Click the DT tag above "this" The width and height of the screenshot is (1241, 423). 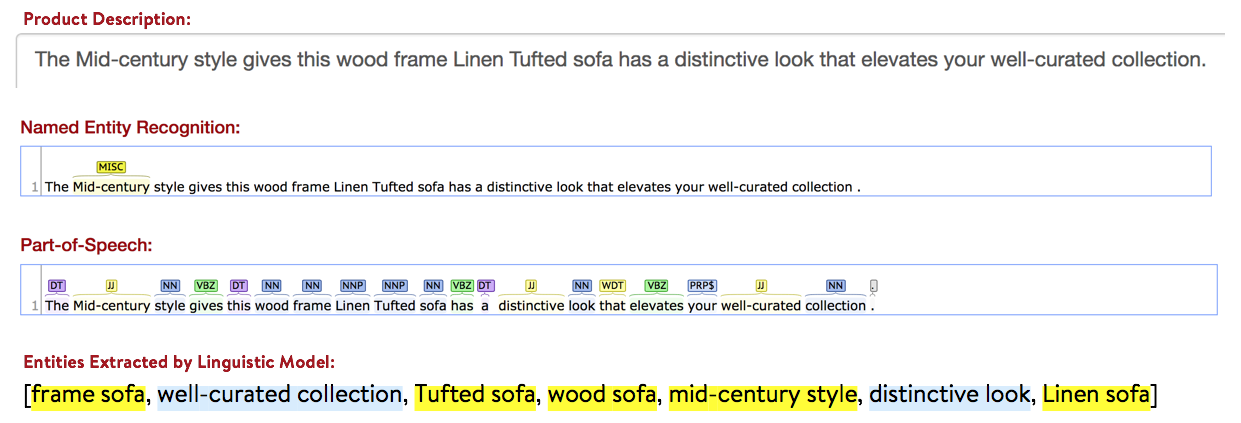pos(239,286)
